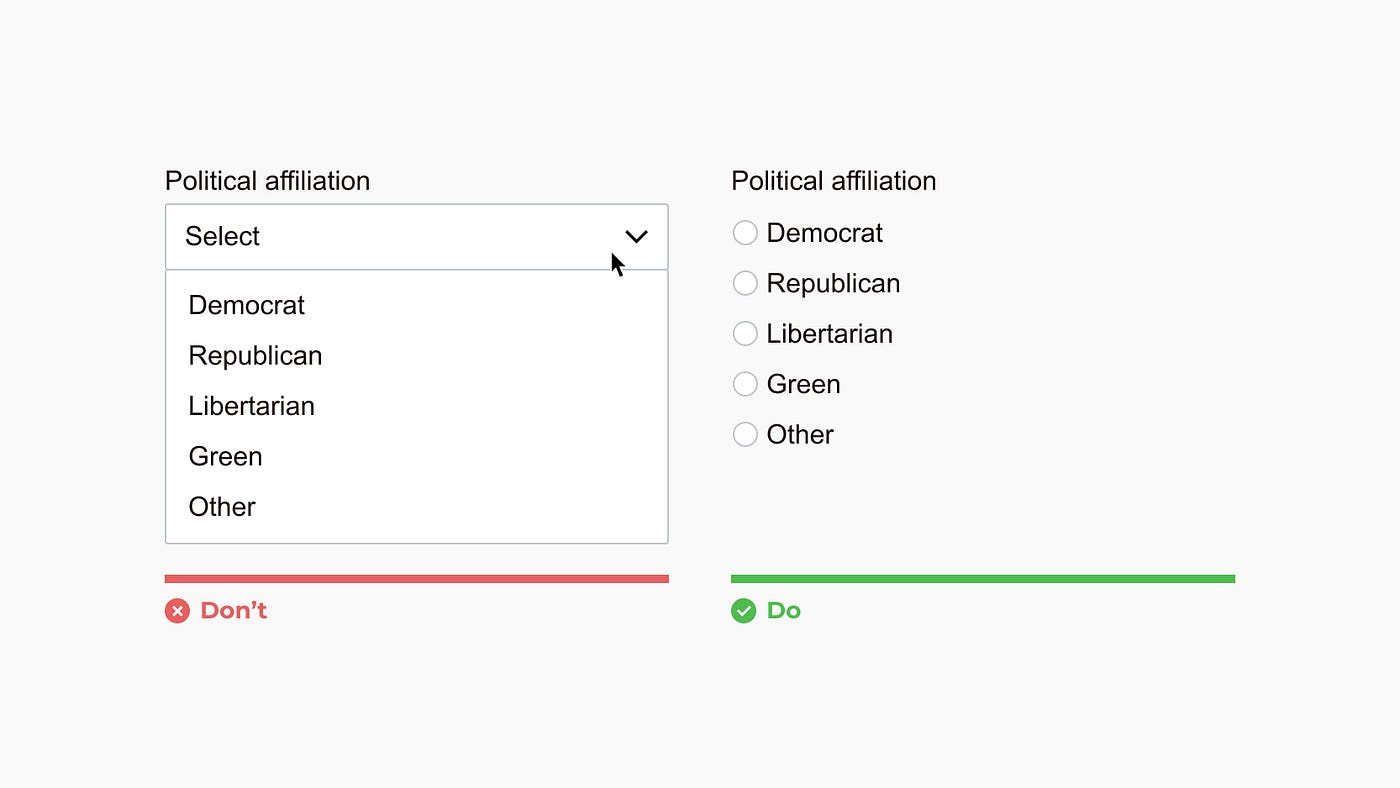Click Political affiliation label above the dropdown
The image size is (1400, 788).
click(x=267, y=181)
